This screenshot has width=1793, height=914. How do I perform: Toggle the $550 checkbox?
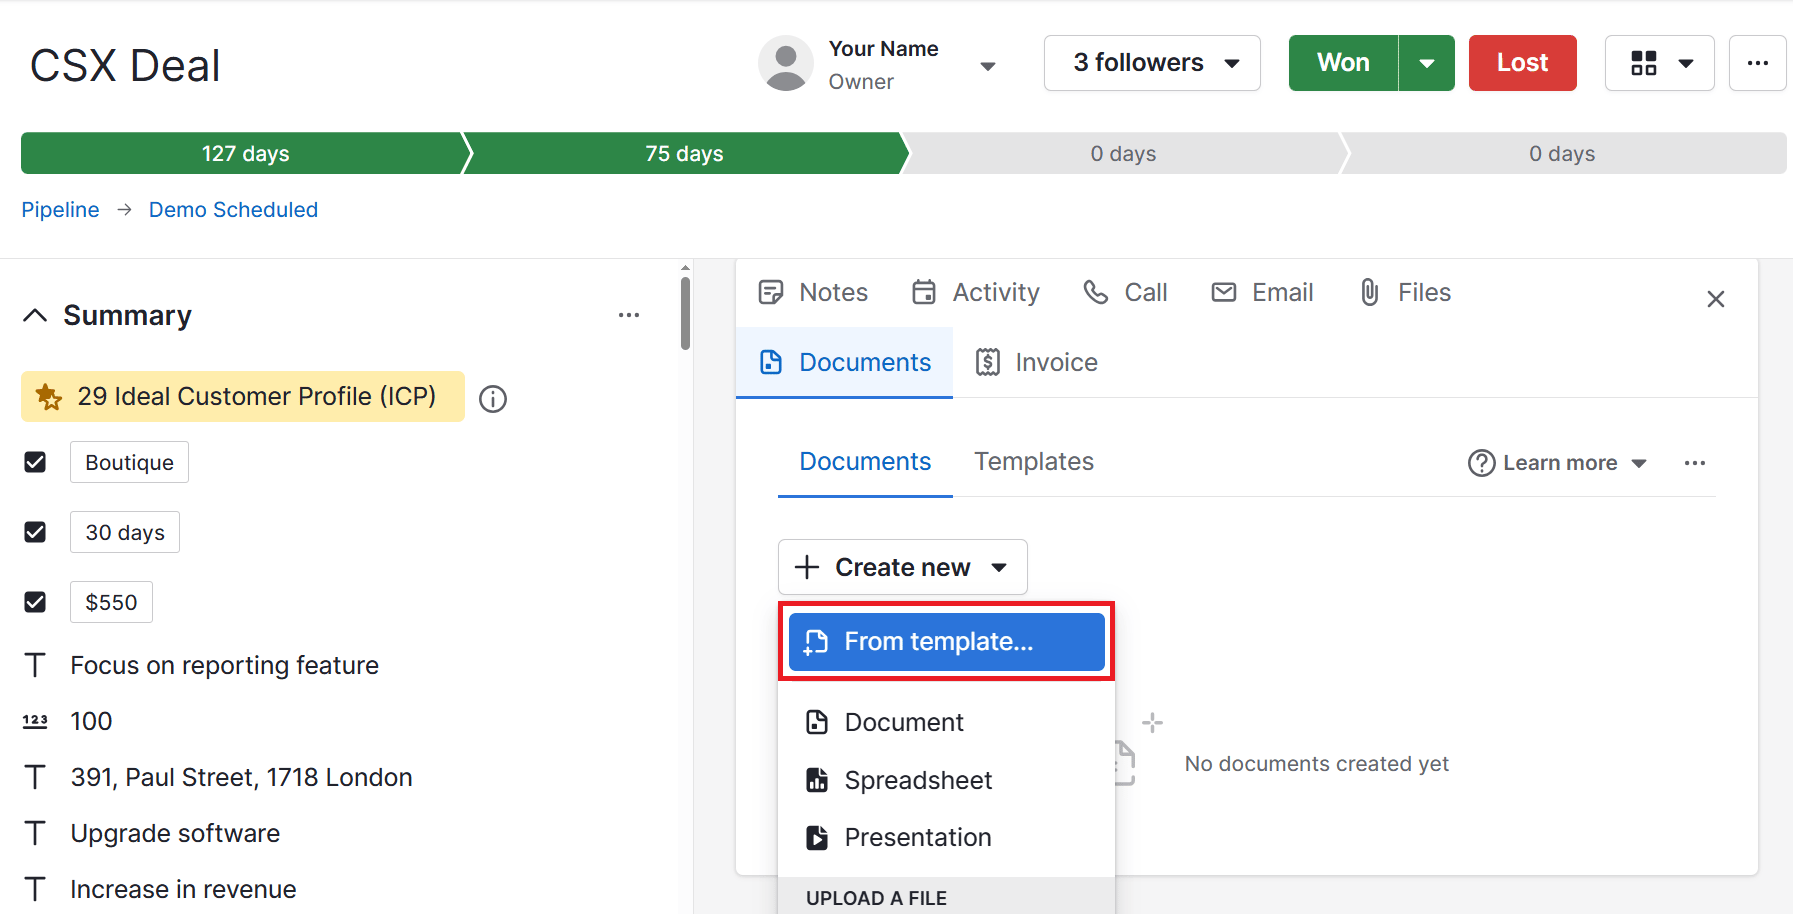pos(35,602)
